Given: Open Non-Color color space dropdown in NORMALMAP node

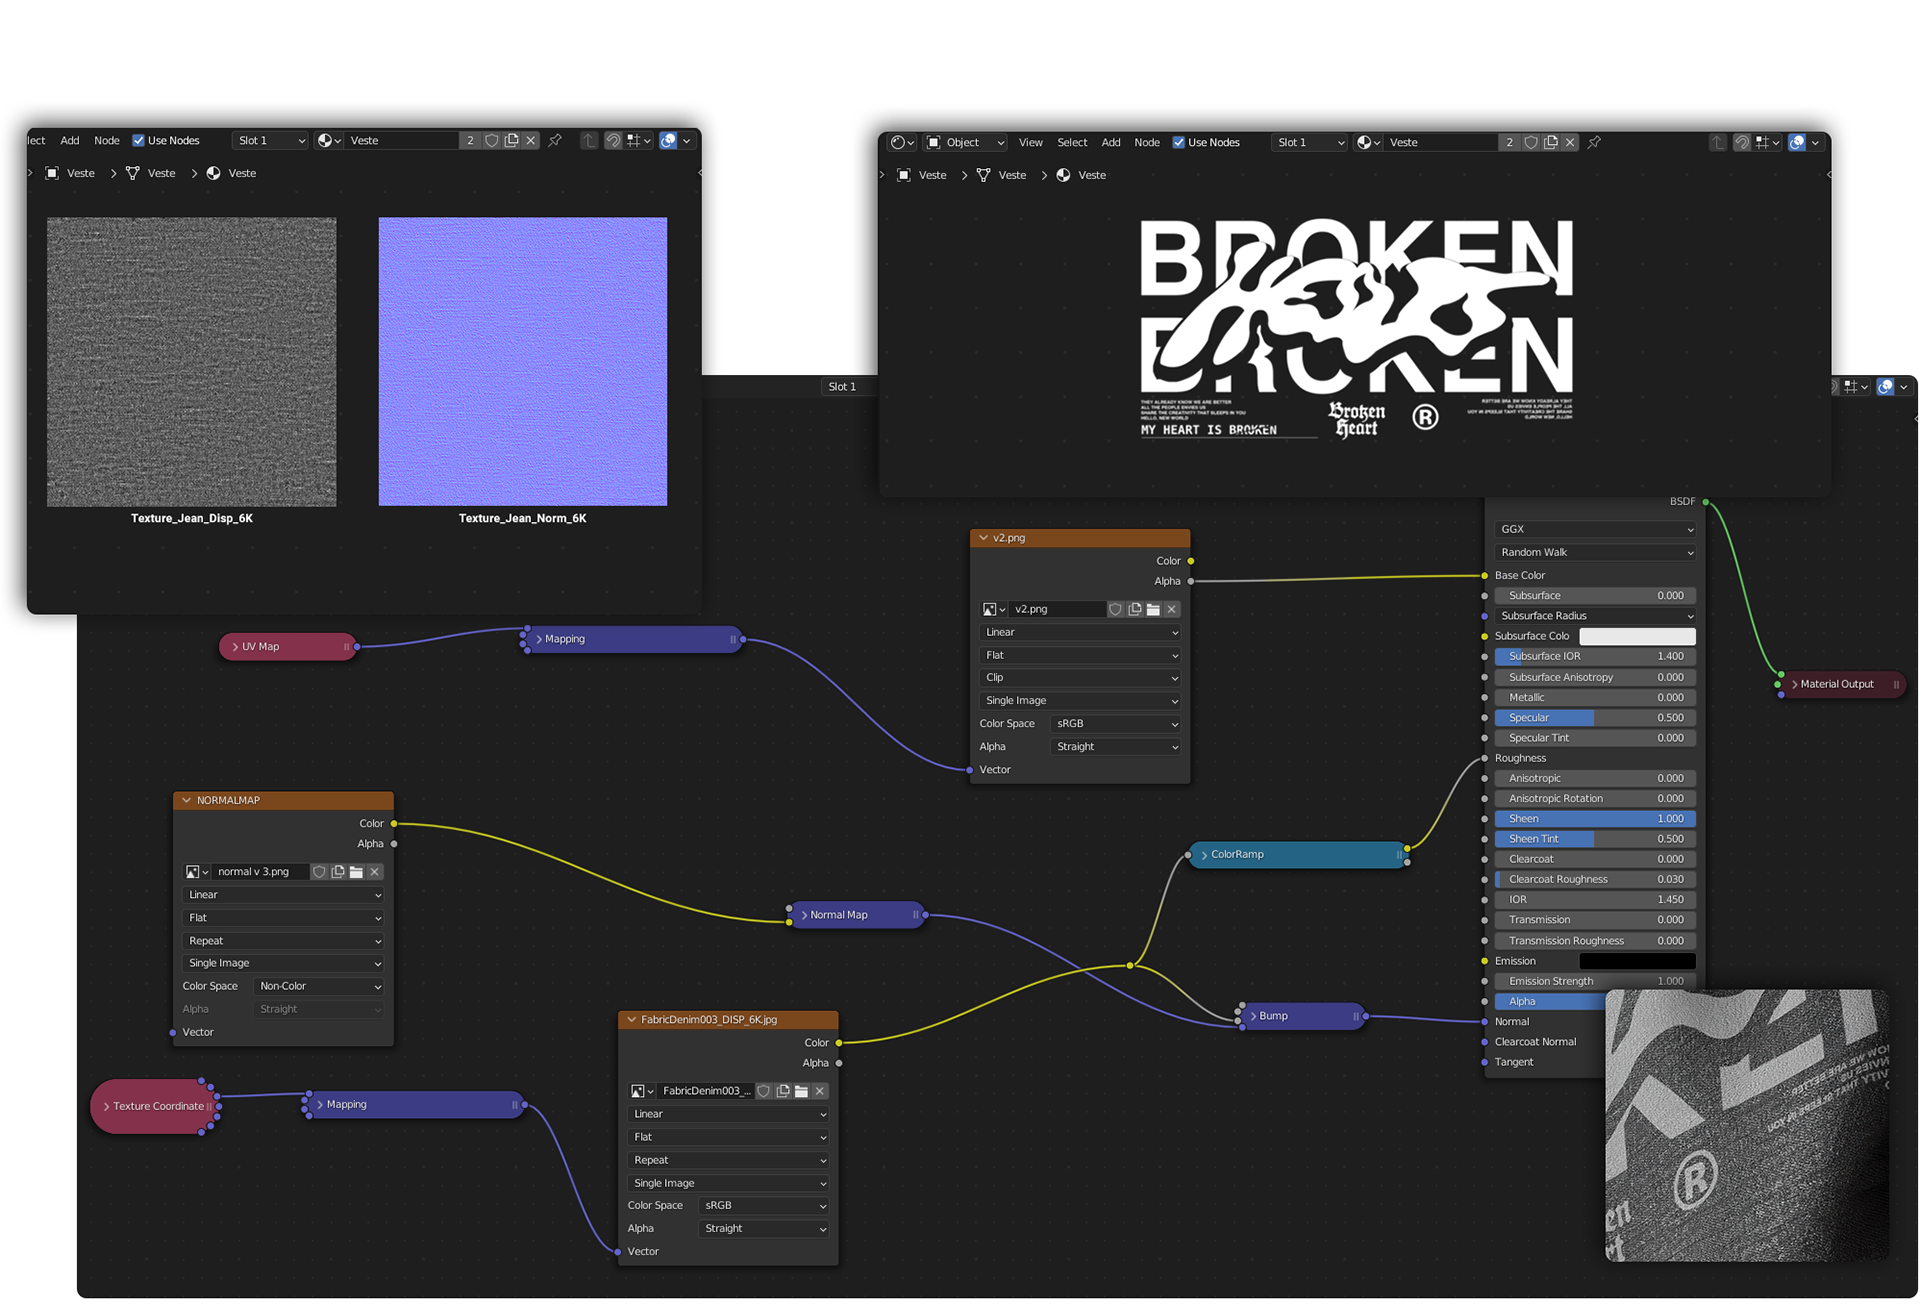Looking at the screenshot, I should click(319, 986).
